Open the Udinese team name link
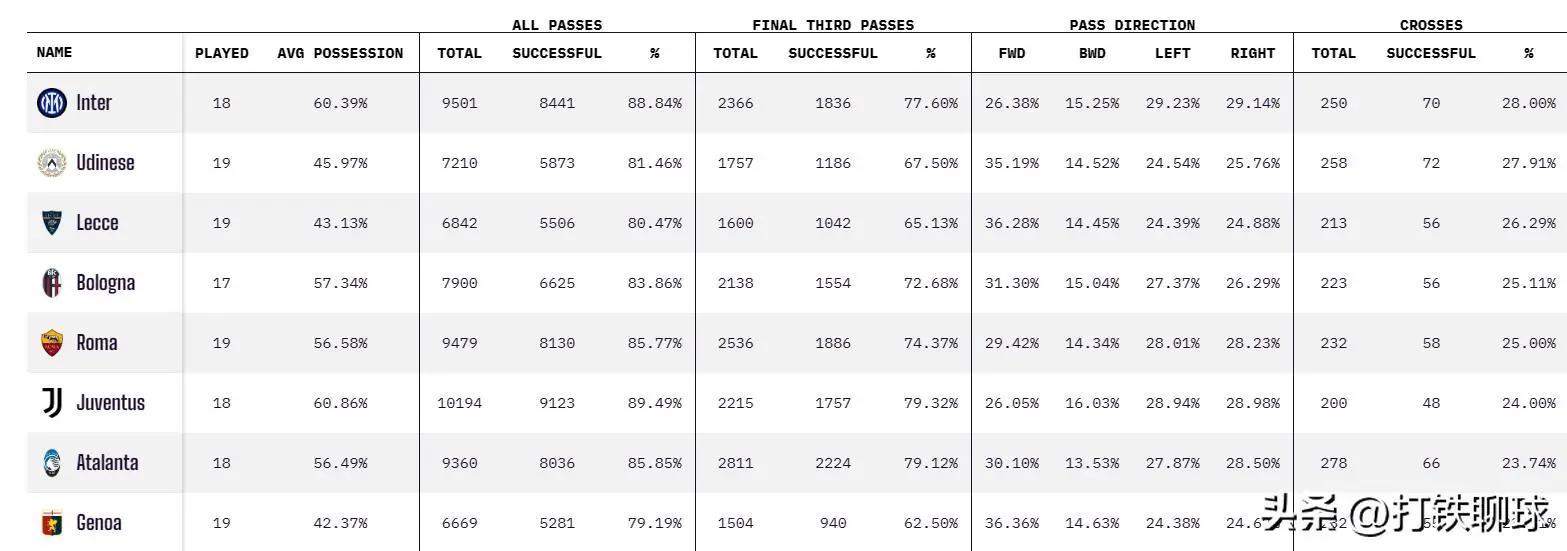 [105, 163]
